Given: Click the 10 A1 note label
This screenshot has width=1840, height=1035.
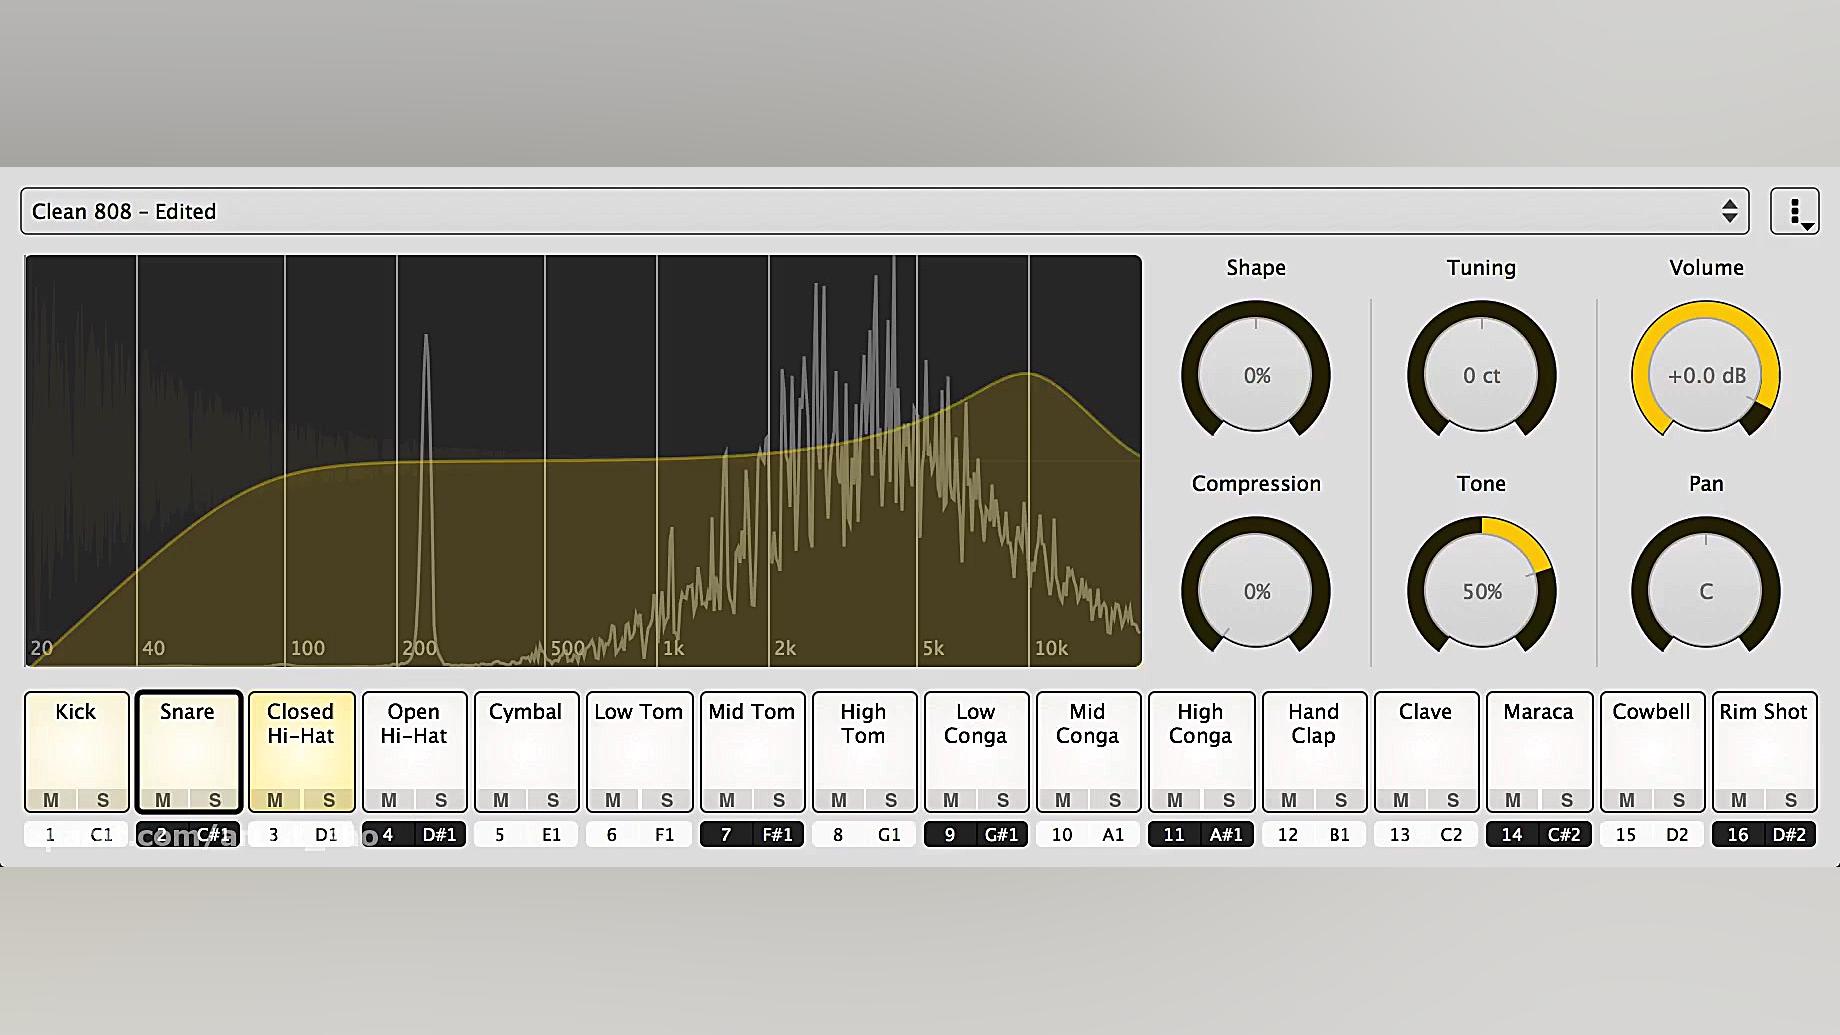Looking at the screenshot, I should pyautogui.click(x=1088, y=834).
